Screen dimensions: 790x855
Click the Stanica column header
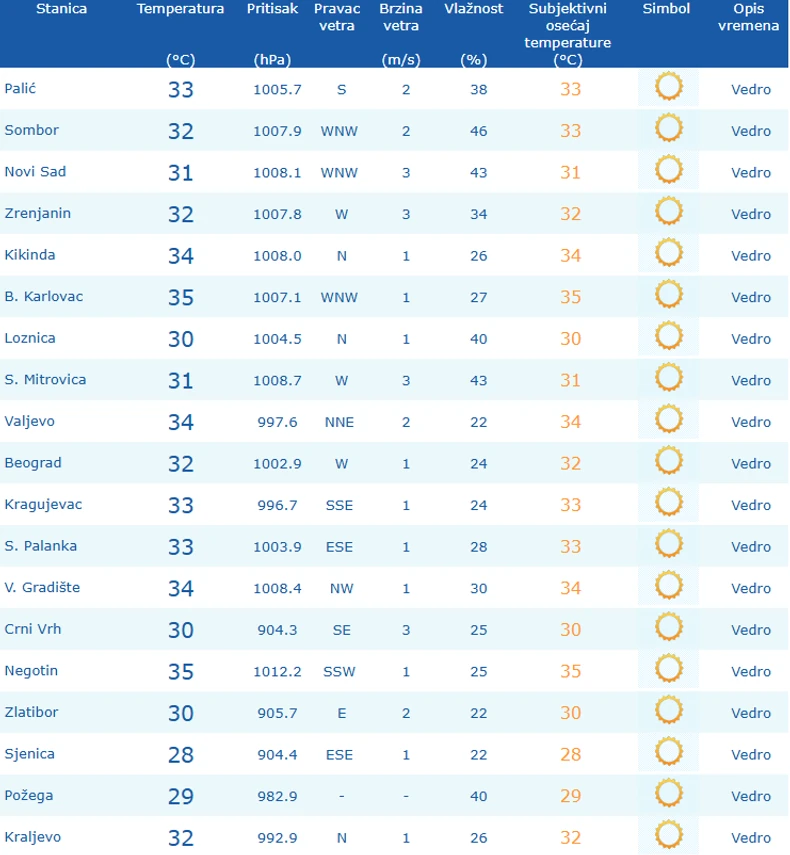pyautogui.click(x=61, y=9)
